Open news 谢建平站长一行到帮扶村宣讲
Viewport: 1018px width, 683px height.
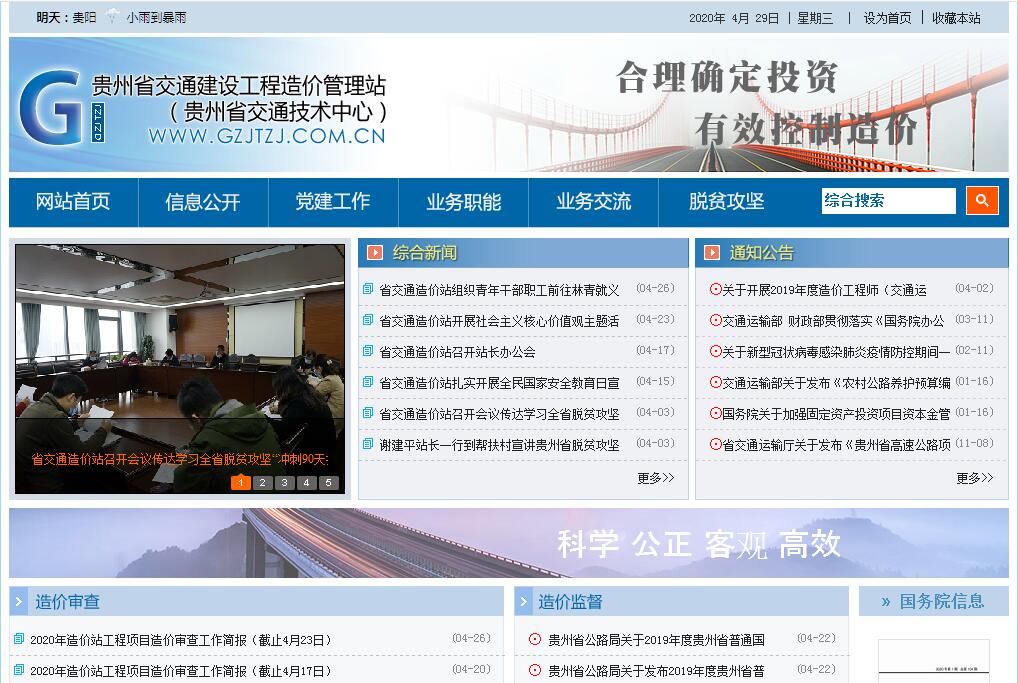click(499, 445)
